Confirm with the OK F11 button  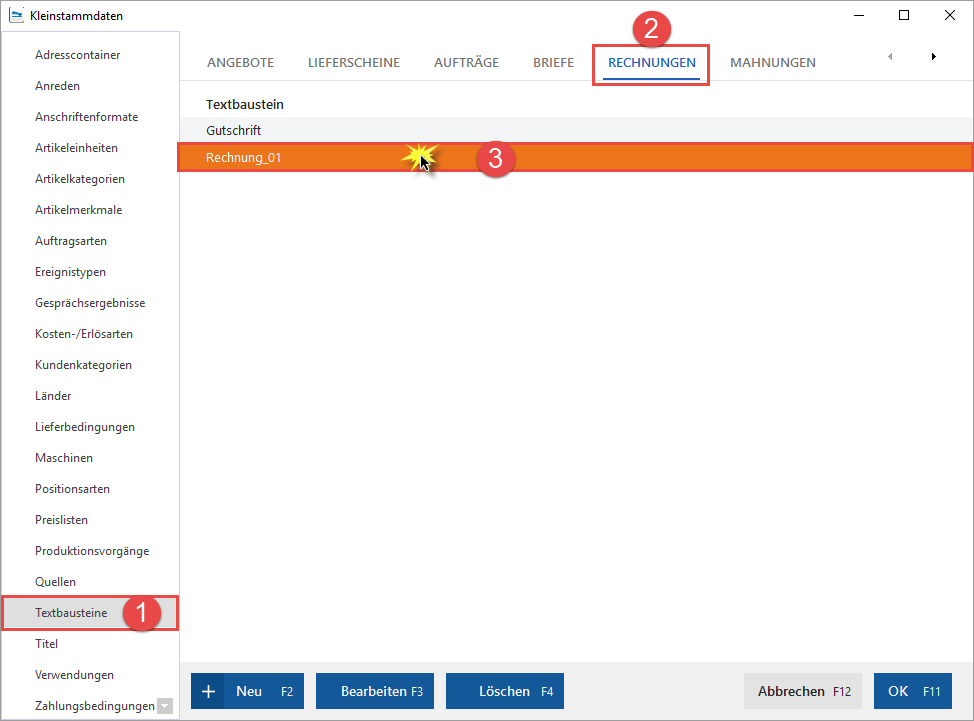coord(912,691)
